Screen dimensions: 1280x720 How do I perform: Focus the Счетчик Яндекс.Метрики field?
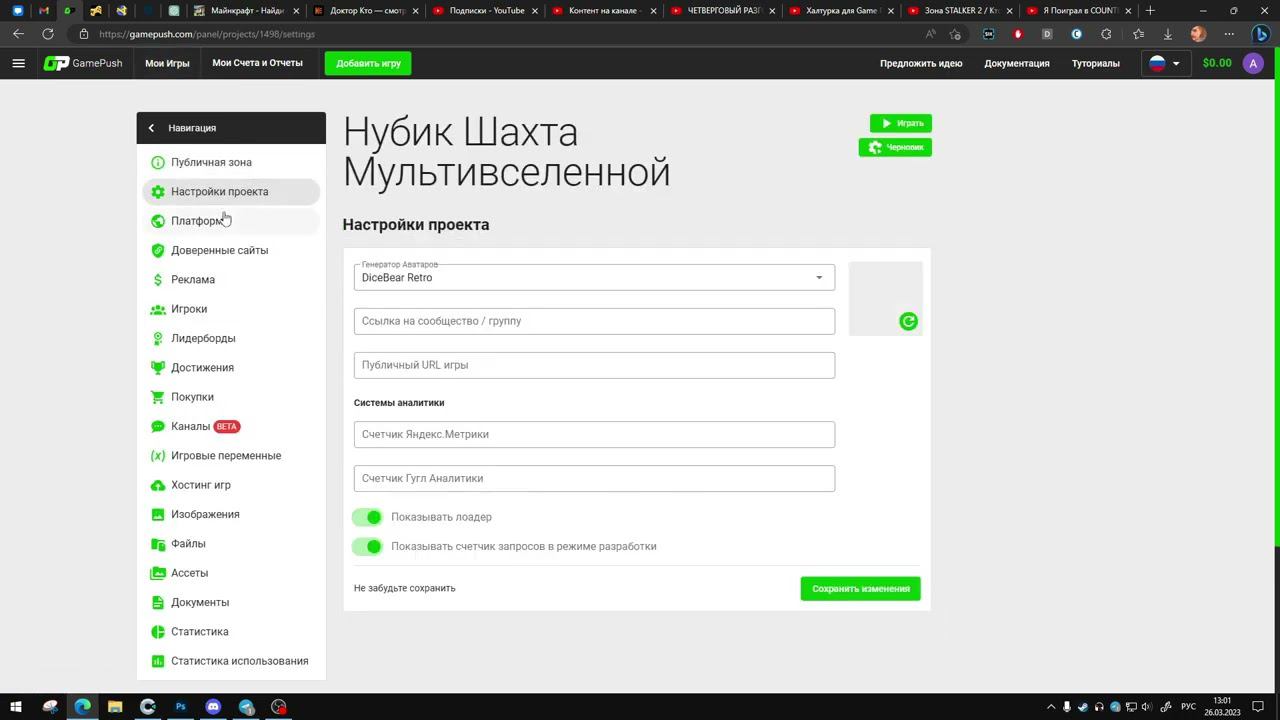point(594,434)
